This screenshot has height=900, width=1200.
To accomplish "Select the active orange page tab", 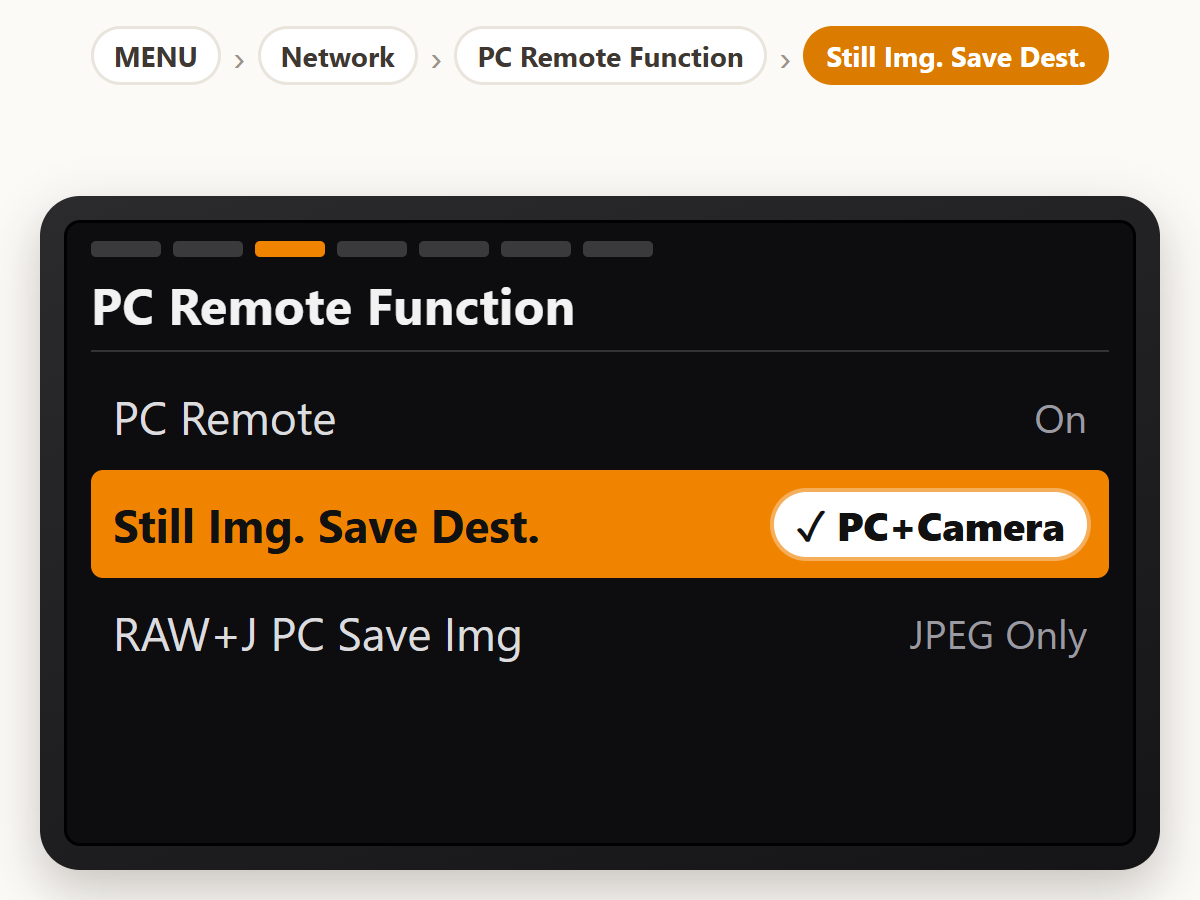I will (x=290, y=249).
